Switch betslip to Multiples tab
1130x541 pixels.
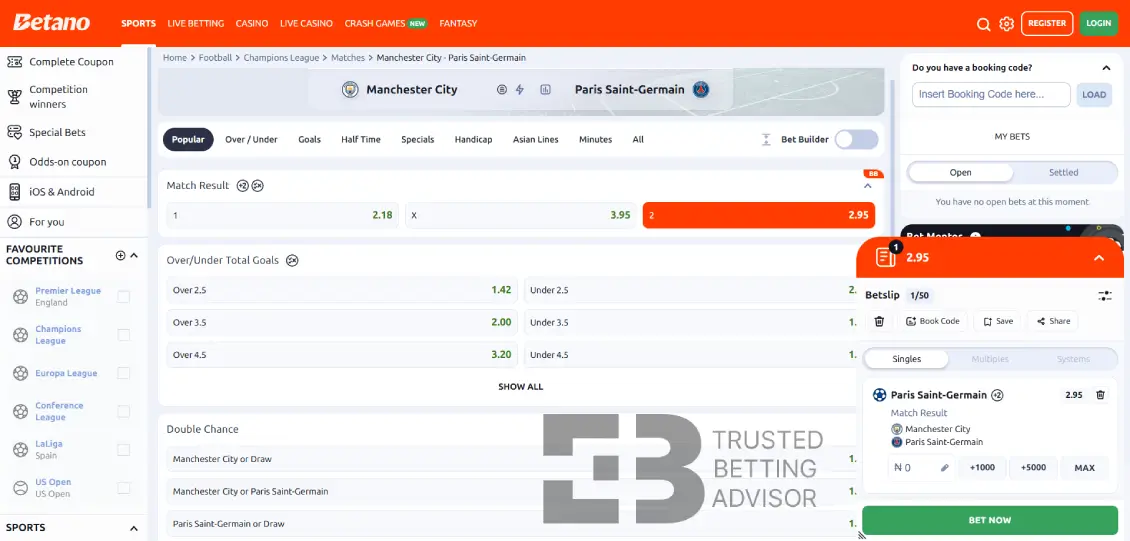pos(990,359)
